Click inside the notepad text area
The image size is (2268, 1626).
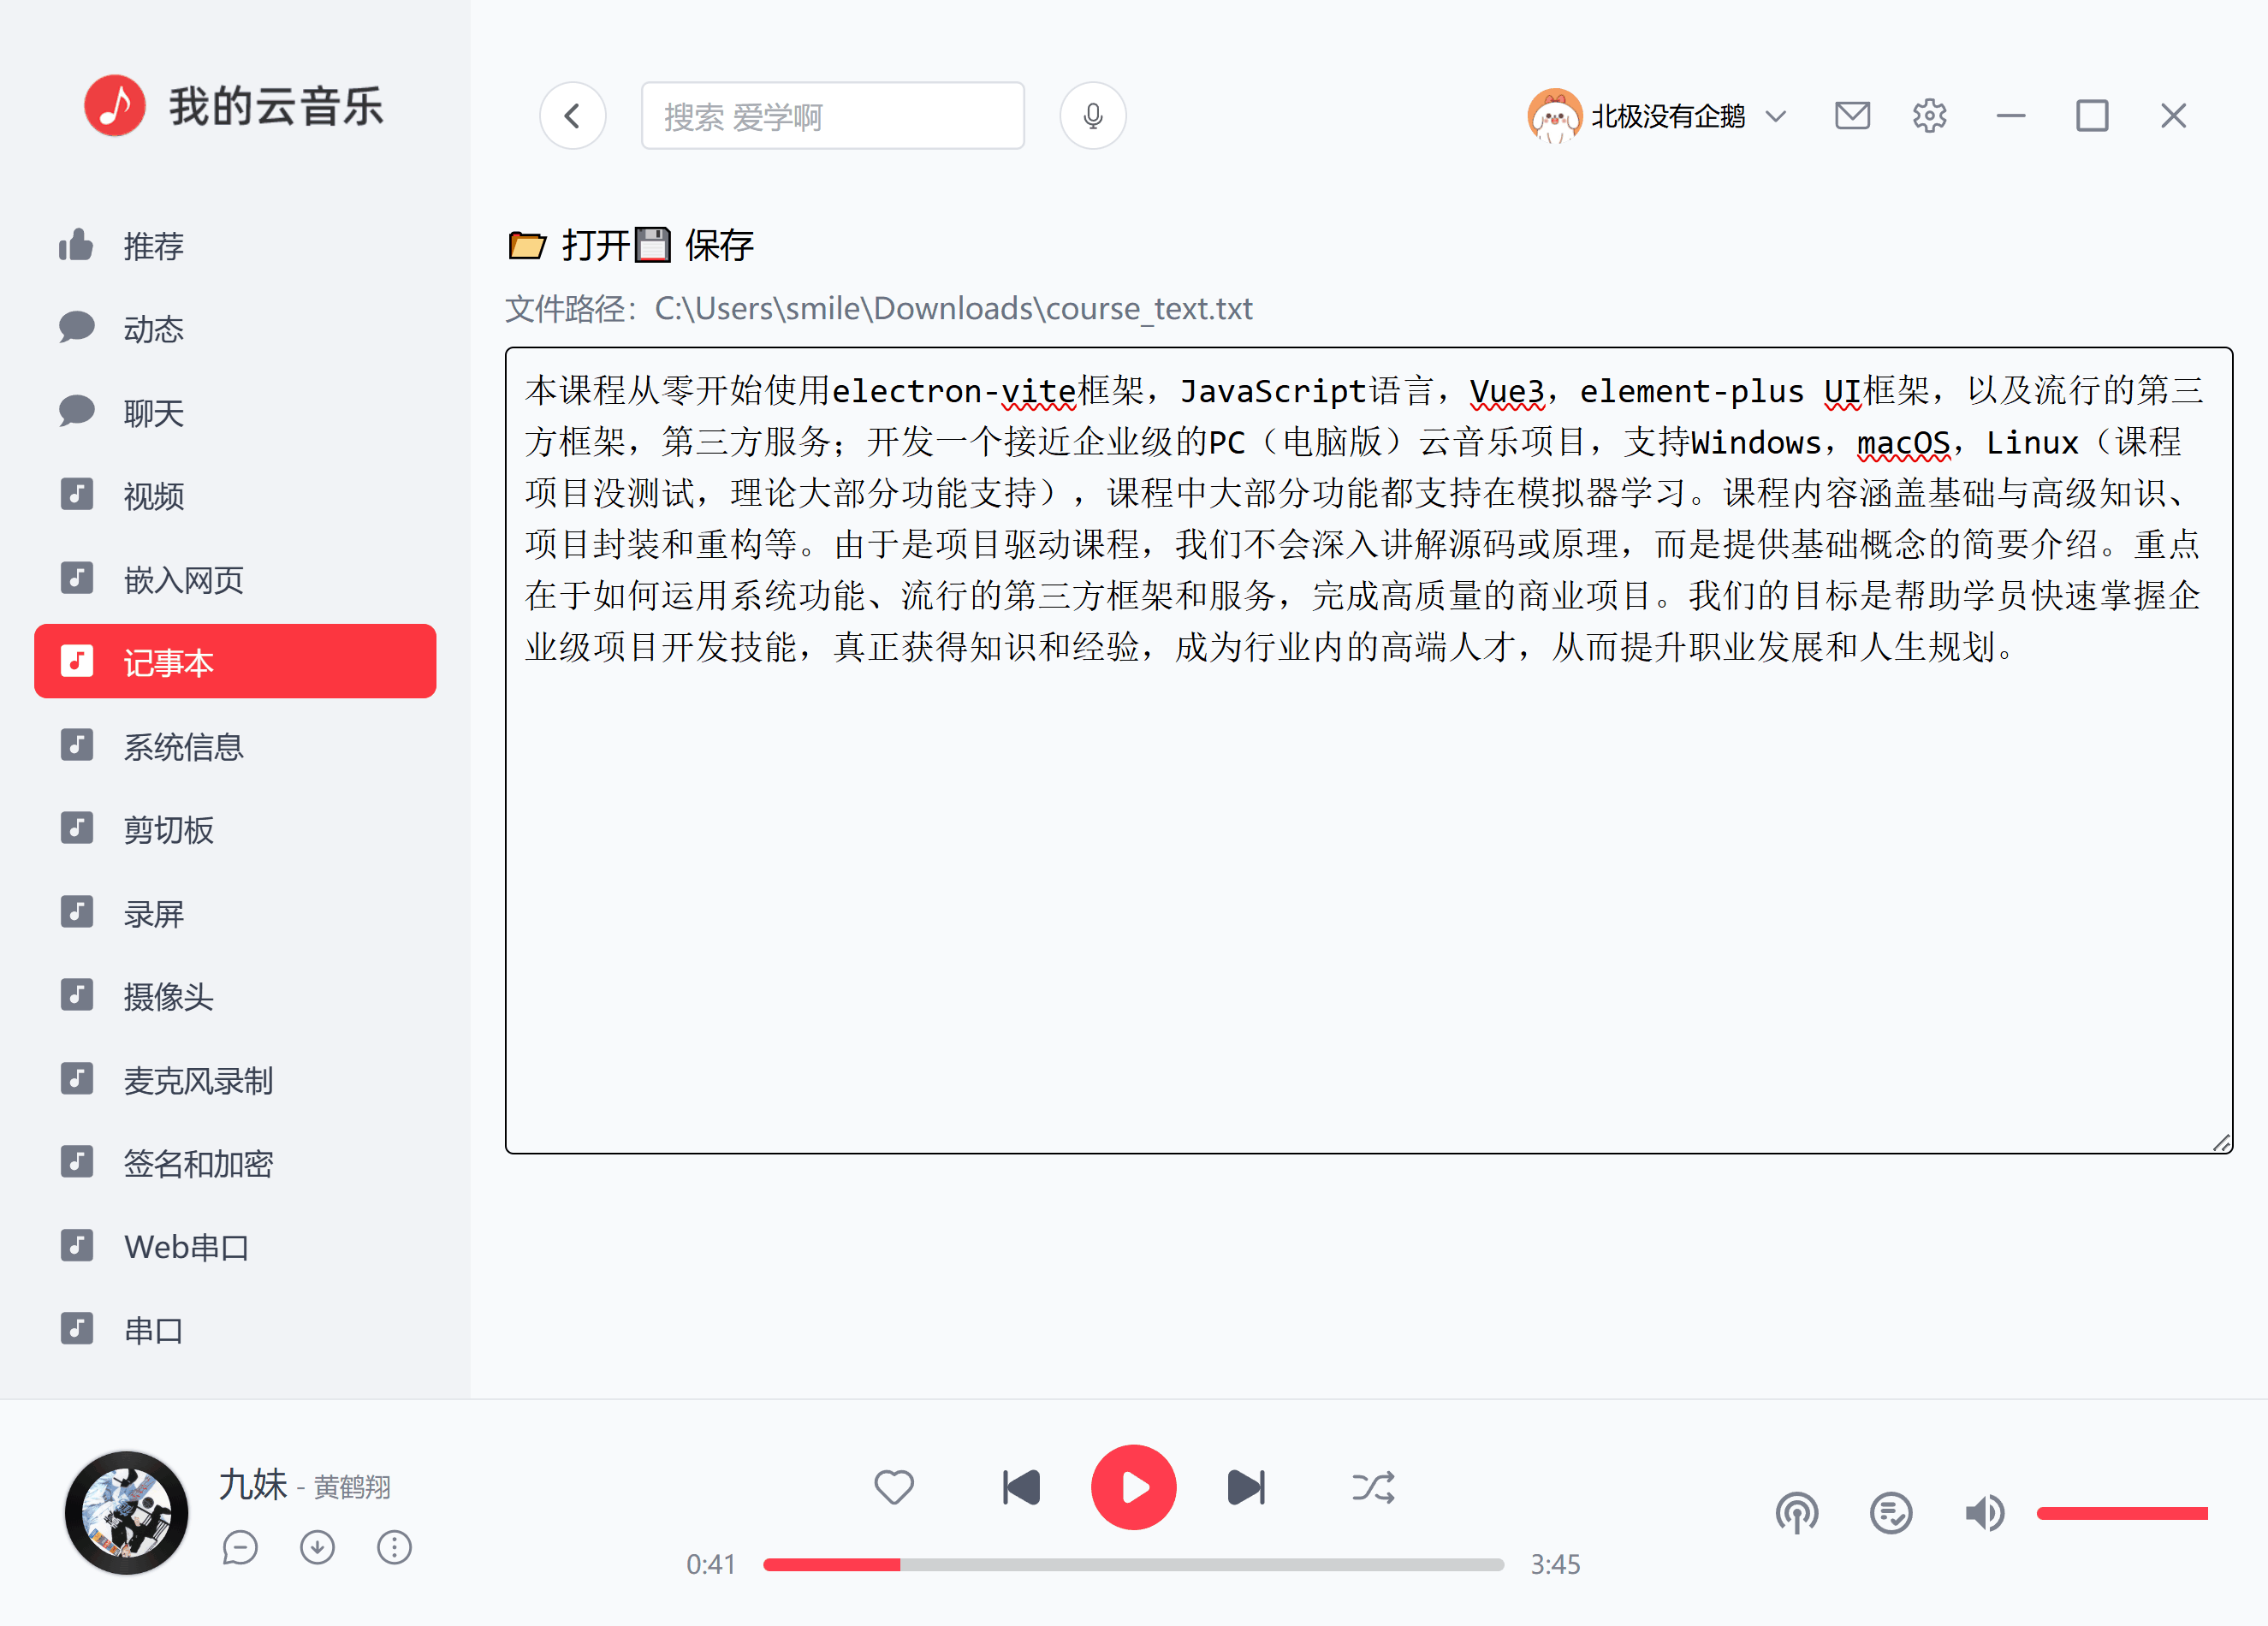[1368, 750]
